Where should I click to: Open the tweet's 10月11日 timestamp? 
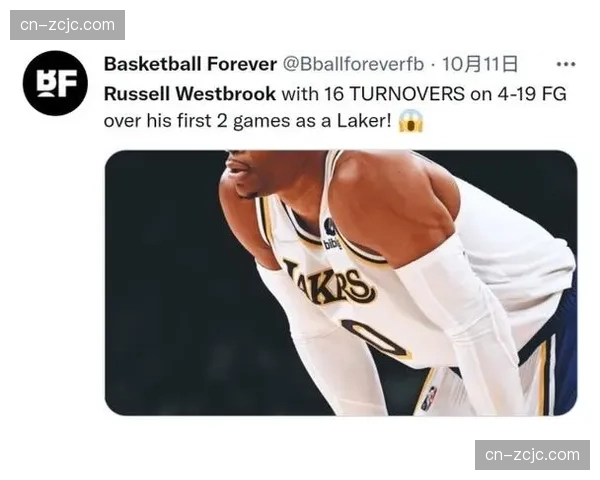coord(480,64)
